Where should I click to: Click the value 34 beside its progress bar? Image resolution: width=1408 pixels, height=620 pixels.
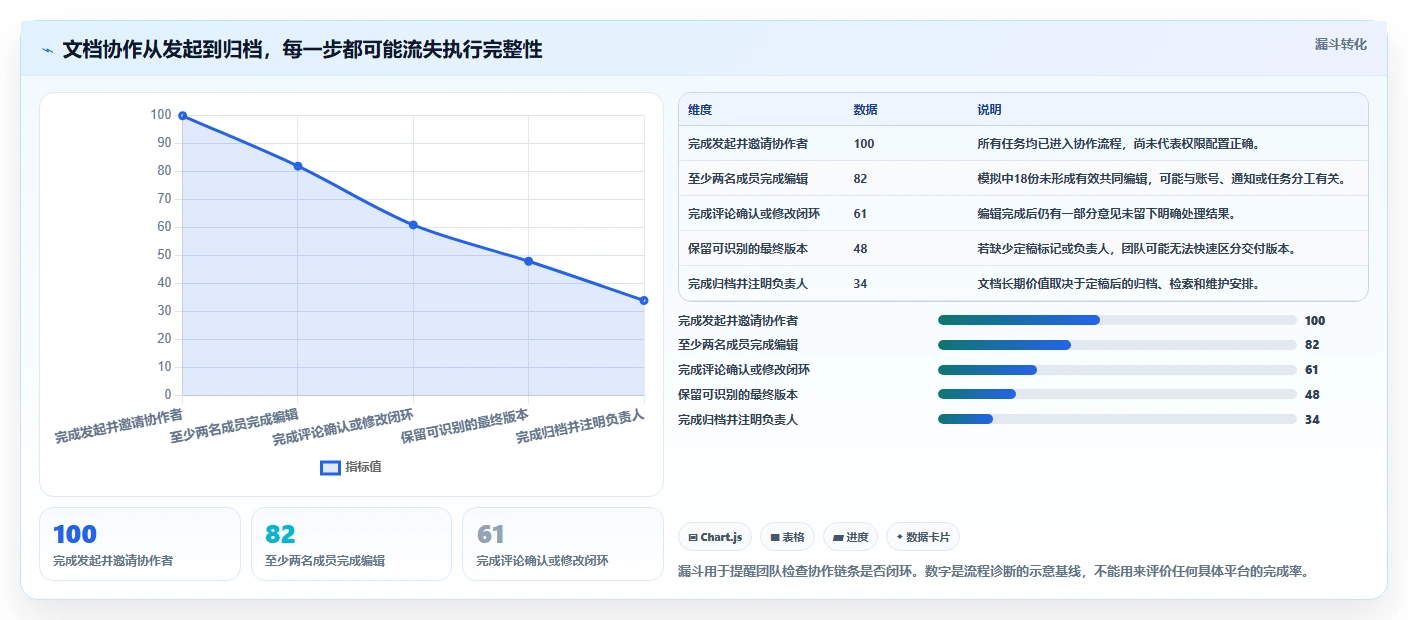pos(1312,420)
